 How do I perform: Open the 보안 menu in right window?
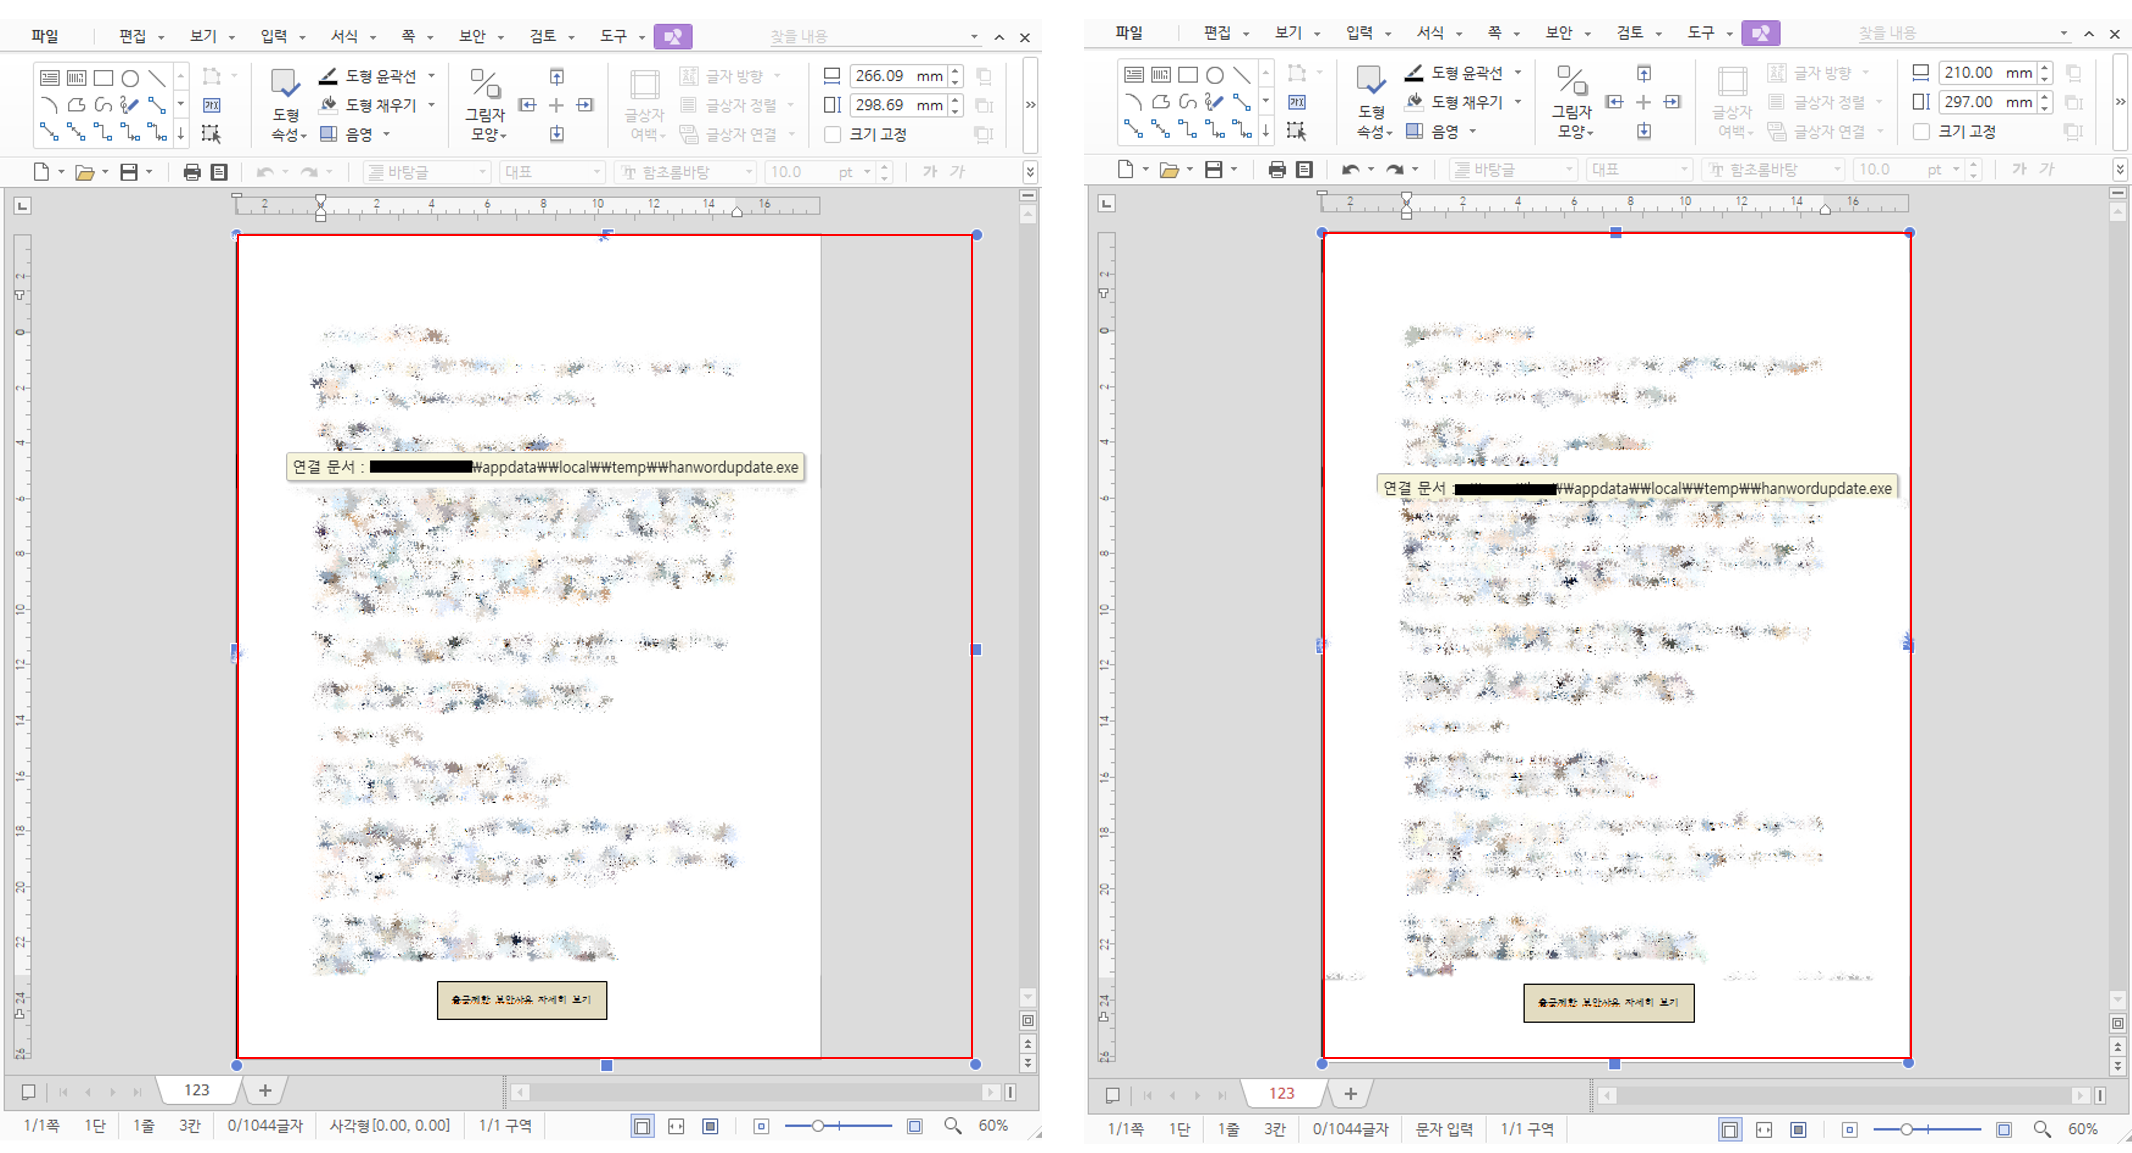click(1558, 33)
